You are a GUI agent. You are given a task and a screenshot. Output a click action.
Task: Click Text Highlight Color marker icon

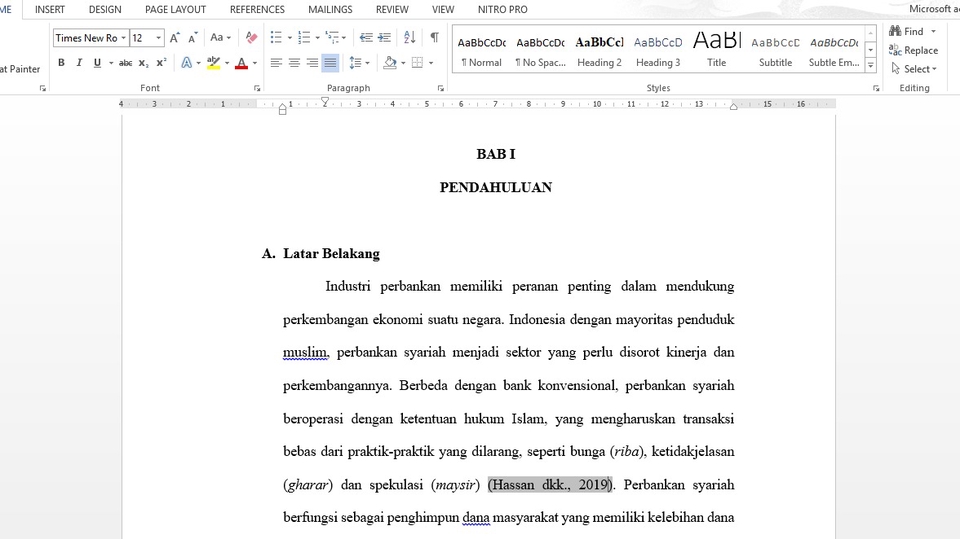(x=213, y=63)
